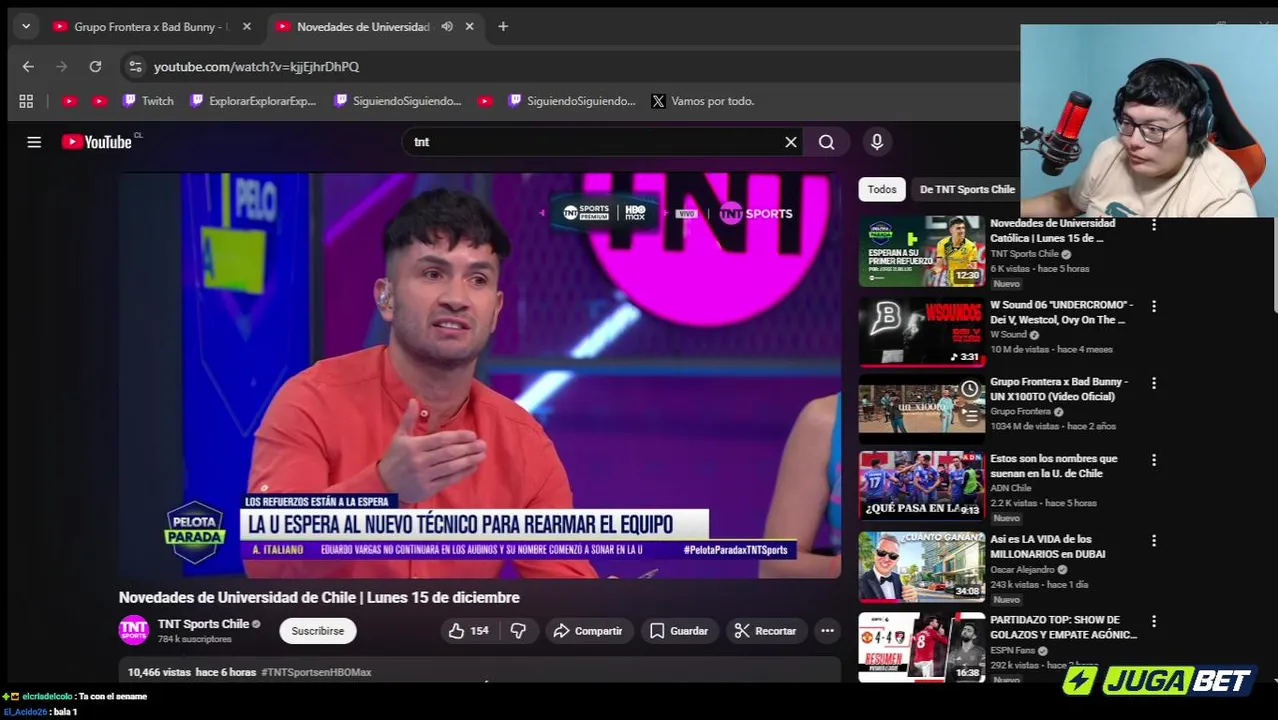Open the Vamos por todo X bookmark

click(703, 101)
